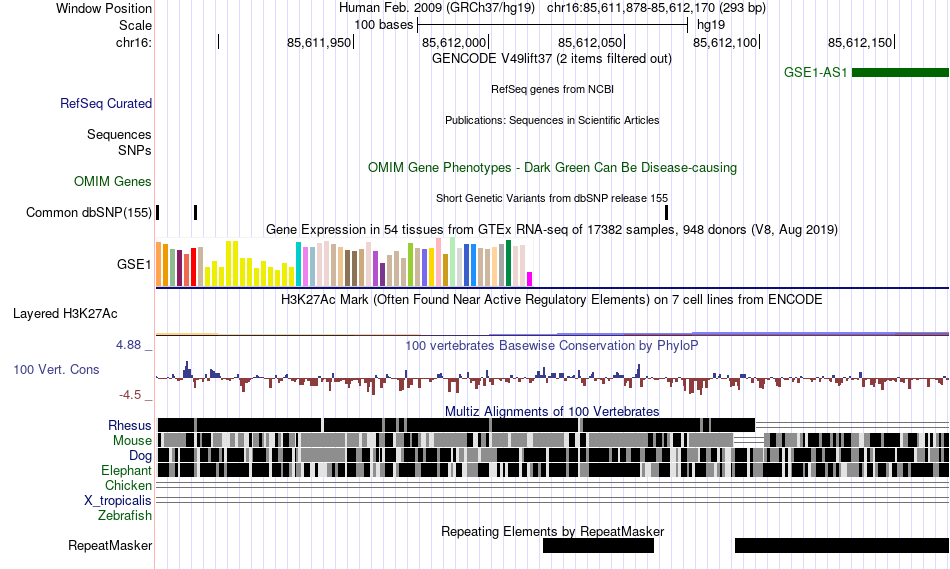Open the 100 Vert. Cons track label
The image size is (950, 569).
[x=56, y=370]
